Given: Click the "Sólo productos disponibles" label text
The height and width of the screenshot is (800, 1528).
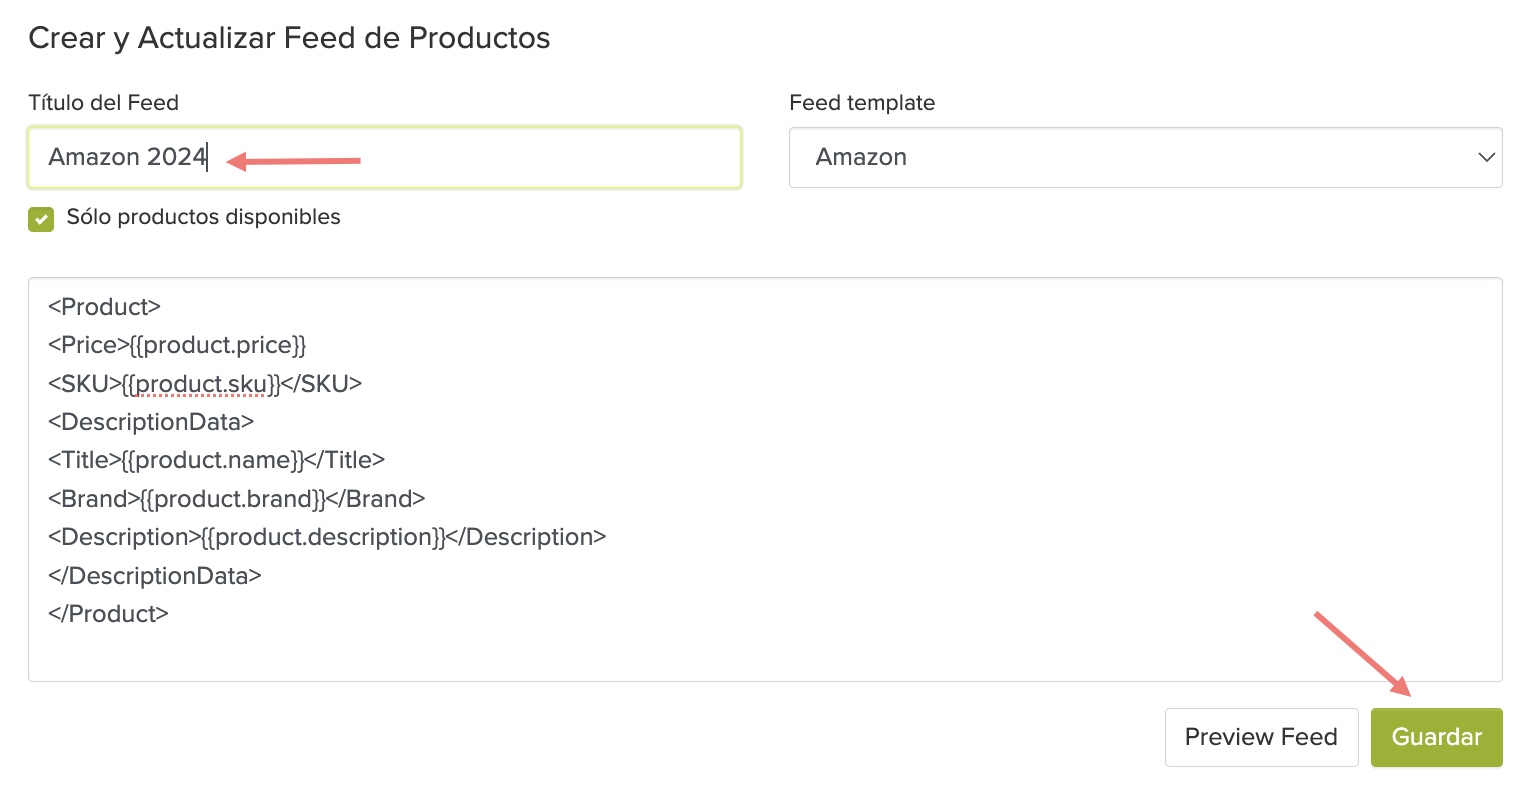Looking at the screenshot, I should point(203,217).
